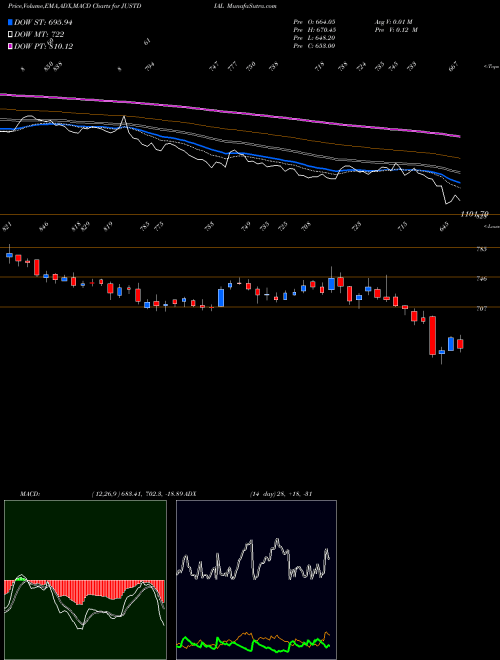The height and width of the screenshot is (660, 500).
Task: Click the 'Avg V: 0.01 M' volume text
Action: (395, 22)
